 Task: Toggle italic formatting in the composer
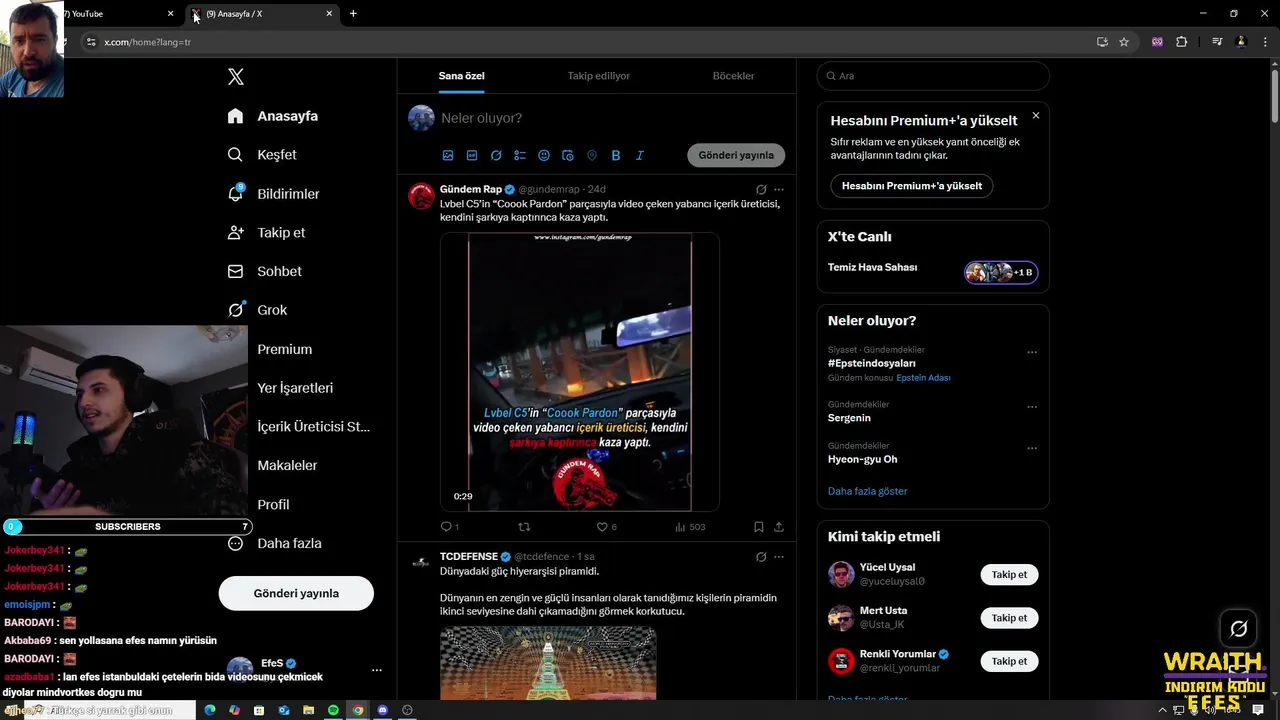(x=640, y=155)
